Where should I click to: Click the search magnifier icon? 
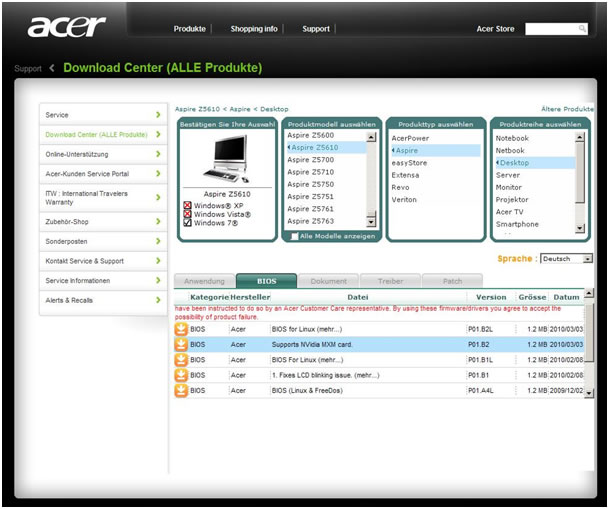[582, 28]
